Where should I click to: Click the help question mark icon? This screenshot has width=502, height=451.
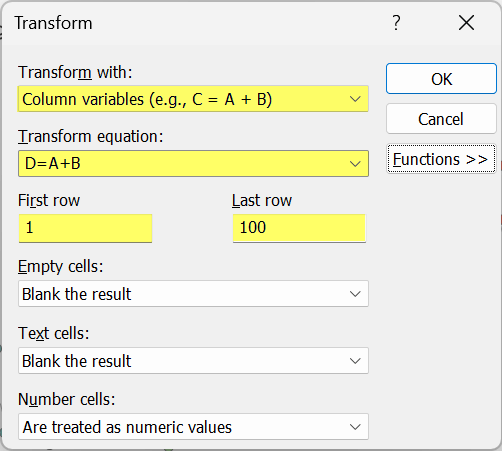(x=396, y=23)
